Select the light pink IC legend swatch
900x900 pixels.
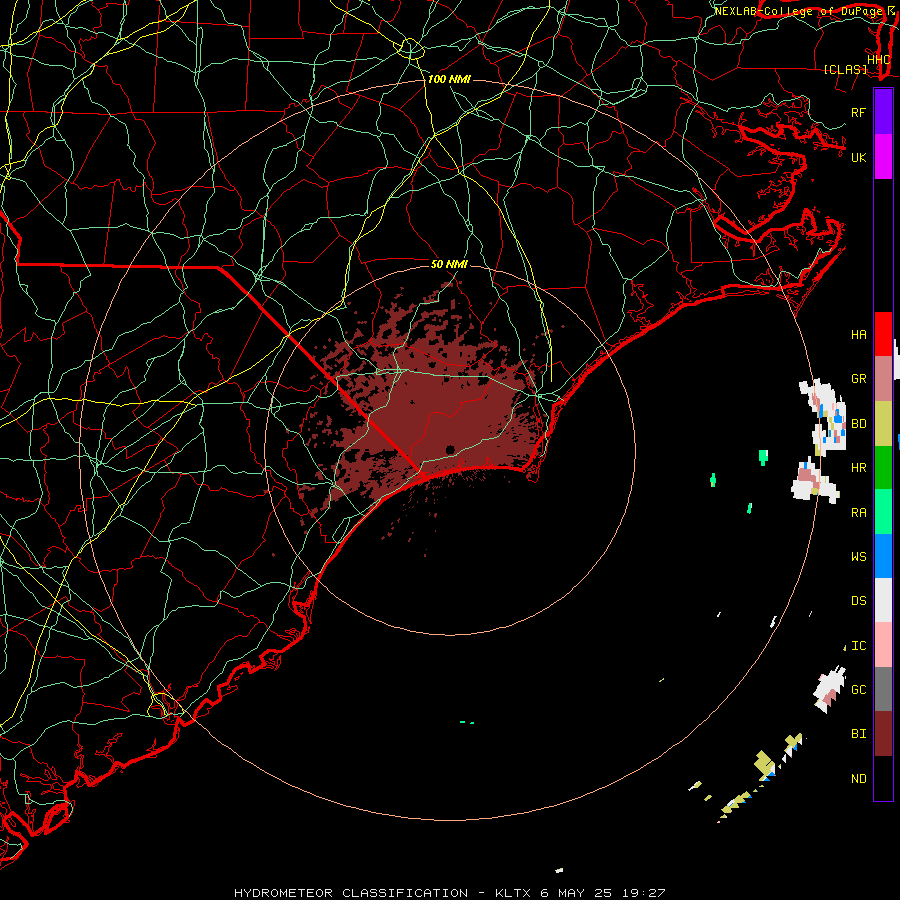coord(883,645)
